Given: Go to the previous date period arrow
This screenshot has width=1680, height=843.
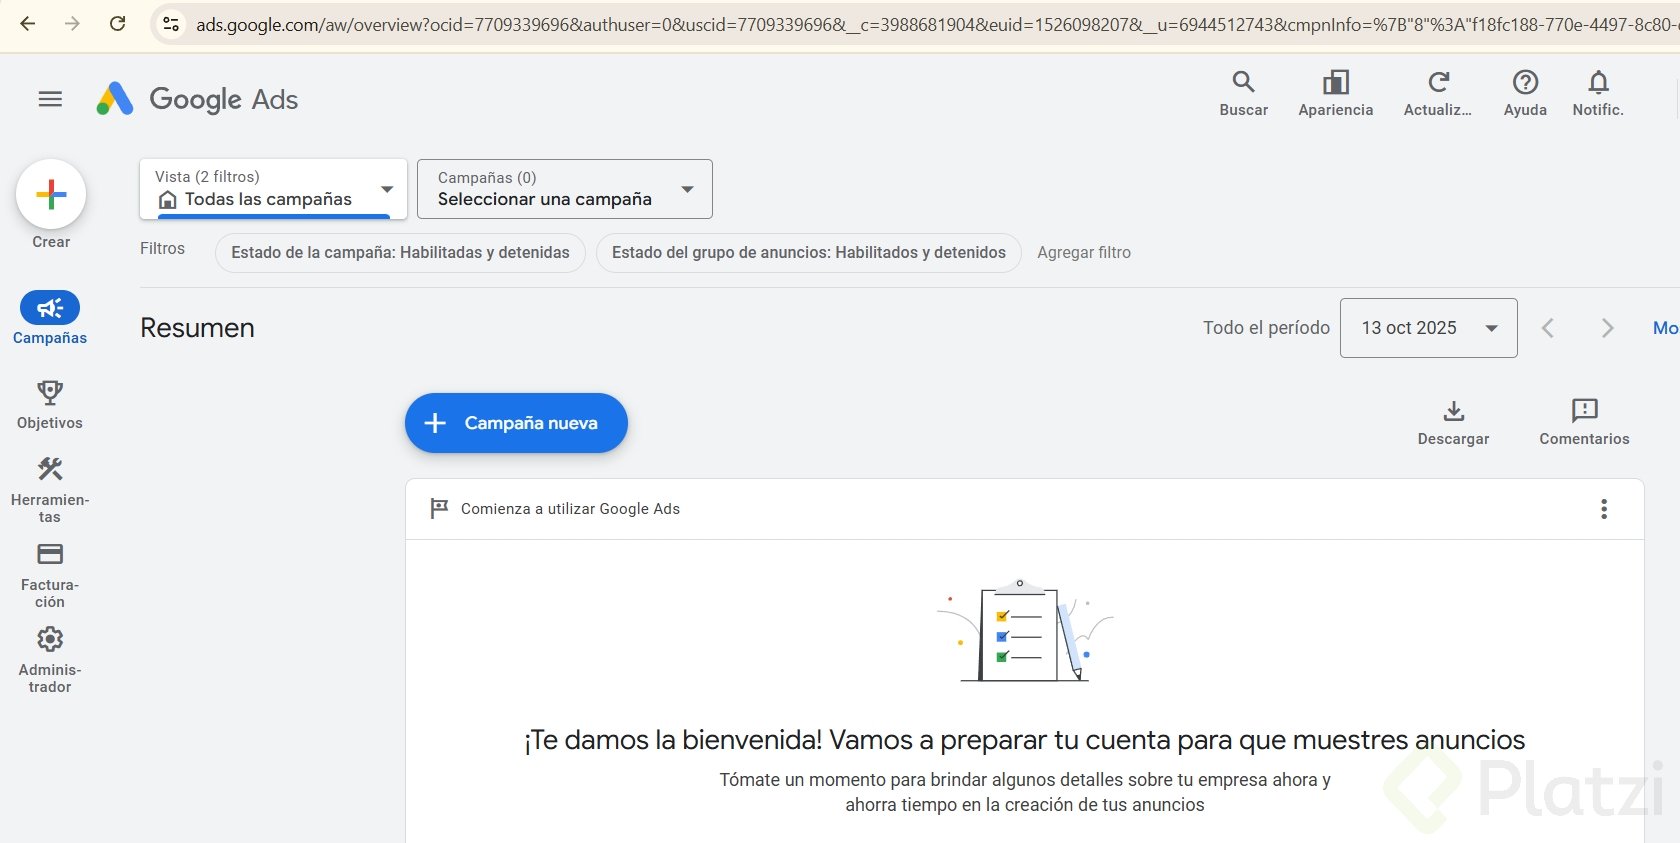Looking at the screenshot, I should tap(1548, 328).
